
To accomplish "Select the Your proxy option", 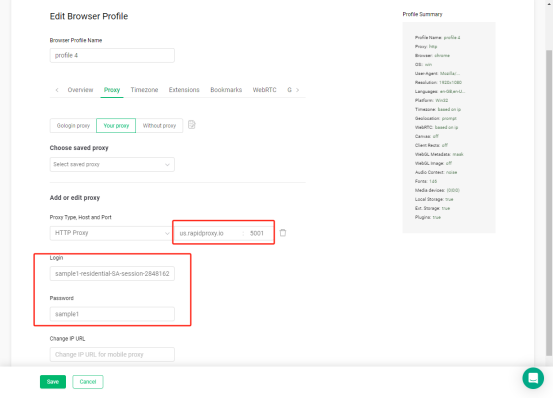I will [116, 125].
